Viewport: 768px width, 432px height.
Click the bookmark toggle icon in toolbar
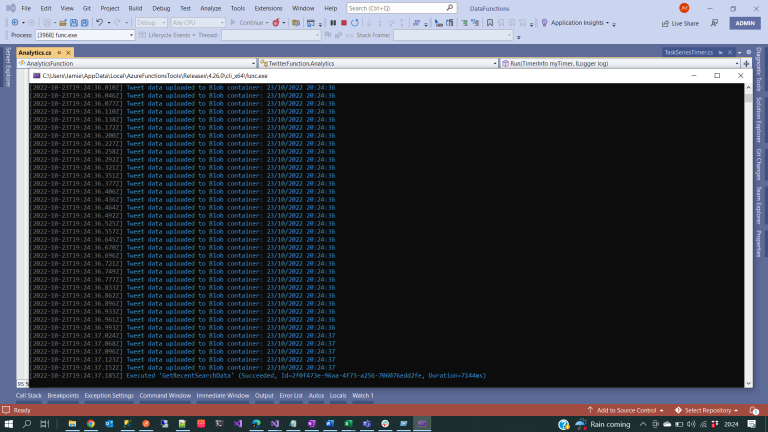pyautogui.click(x=490, y=23)
